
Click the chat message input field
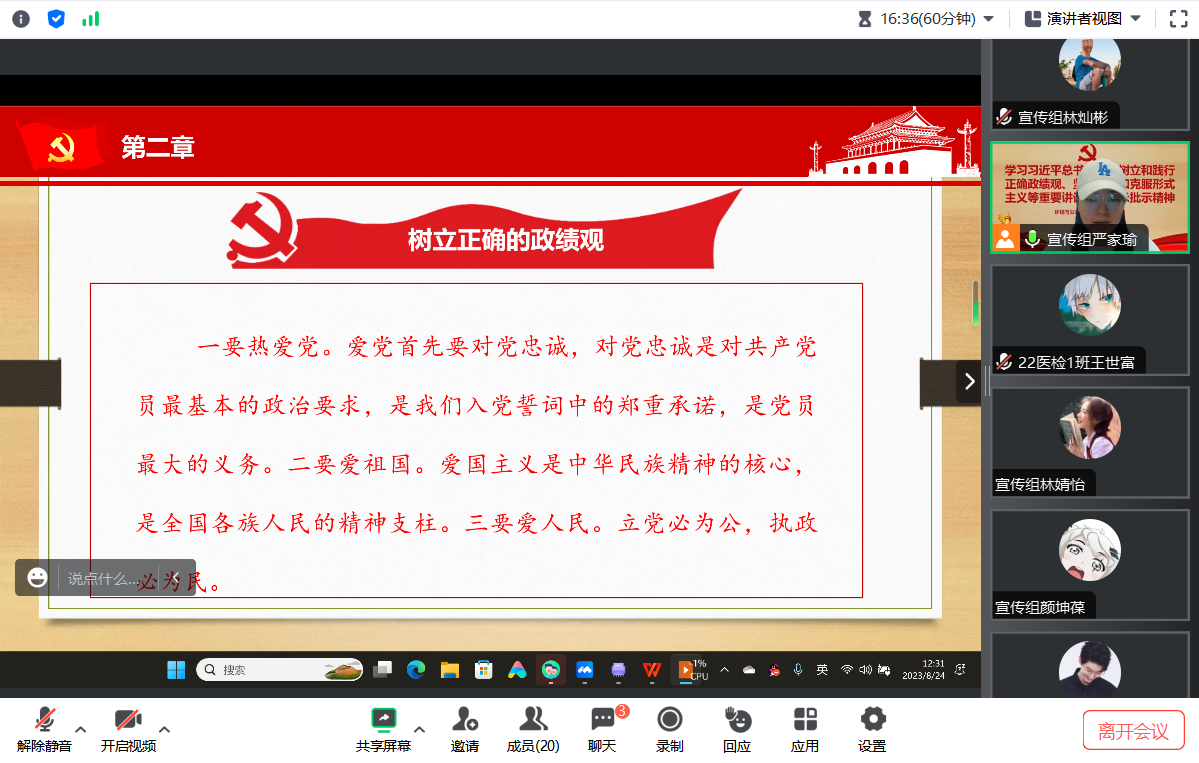point(105,578)
